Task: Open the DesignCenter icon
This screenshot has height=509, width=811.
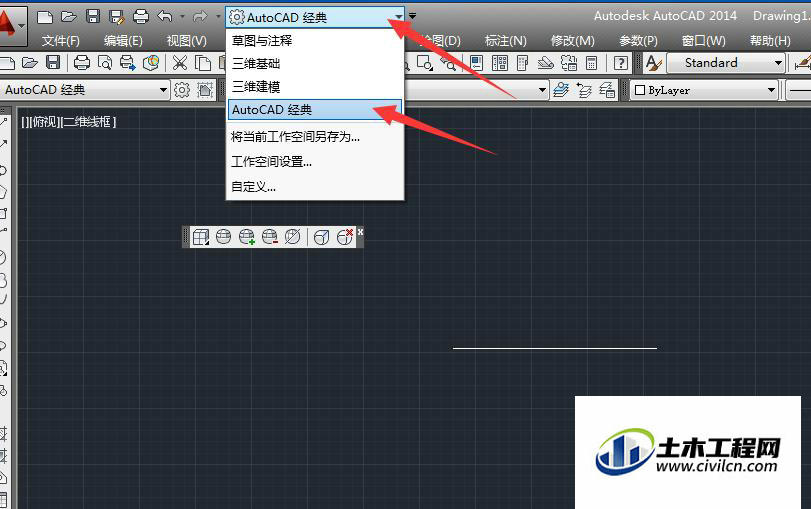Action: click(500, 63)
